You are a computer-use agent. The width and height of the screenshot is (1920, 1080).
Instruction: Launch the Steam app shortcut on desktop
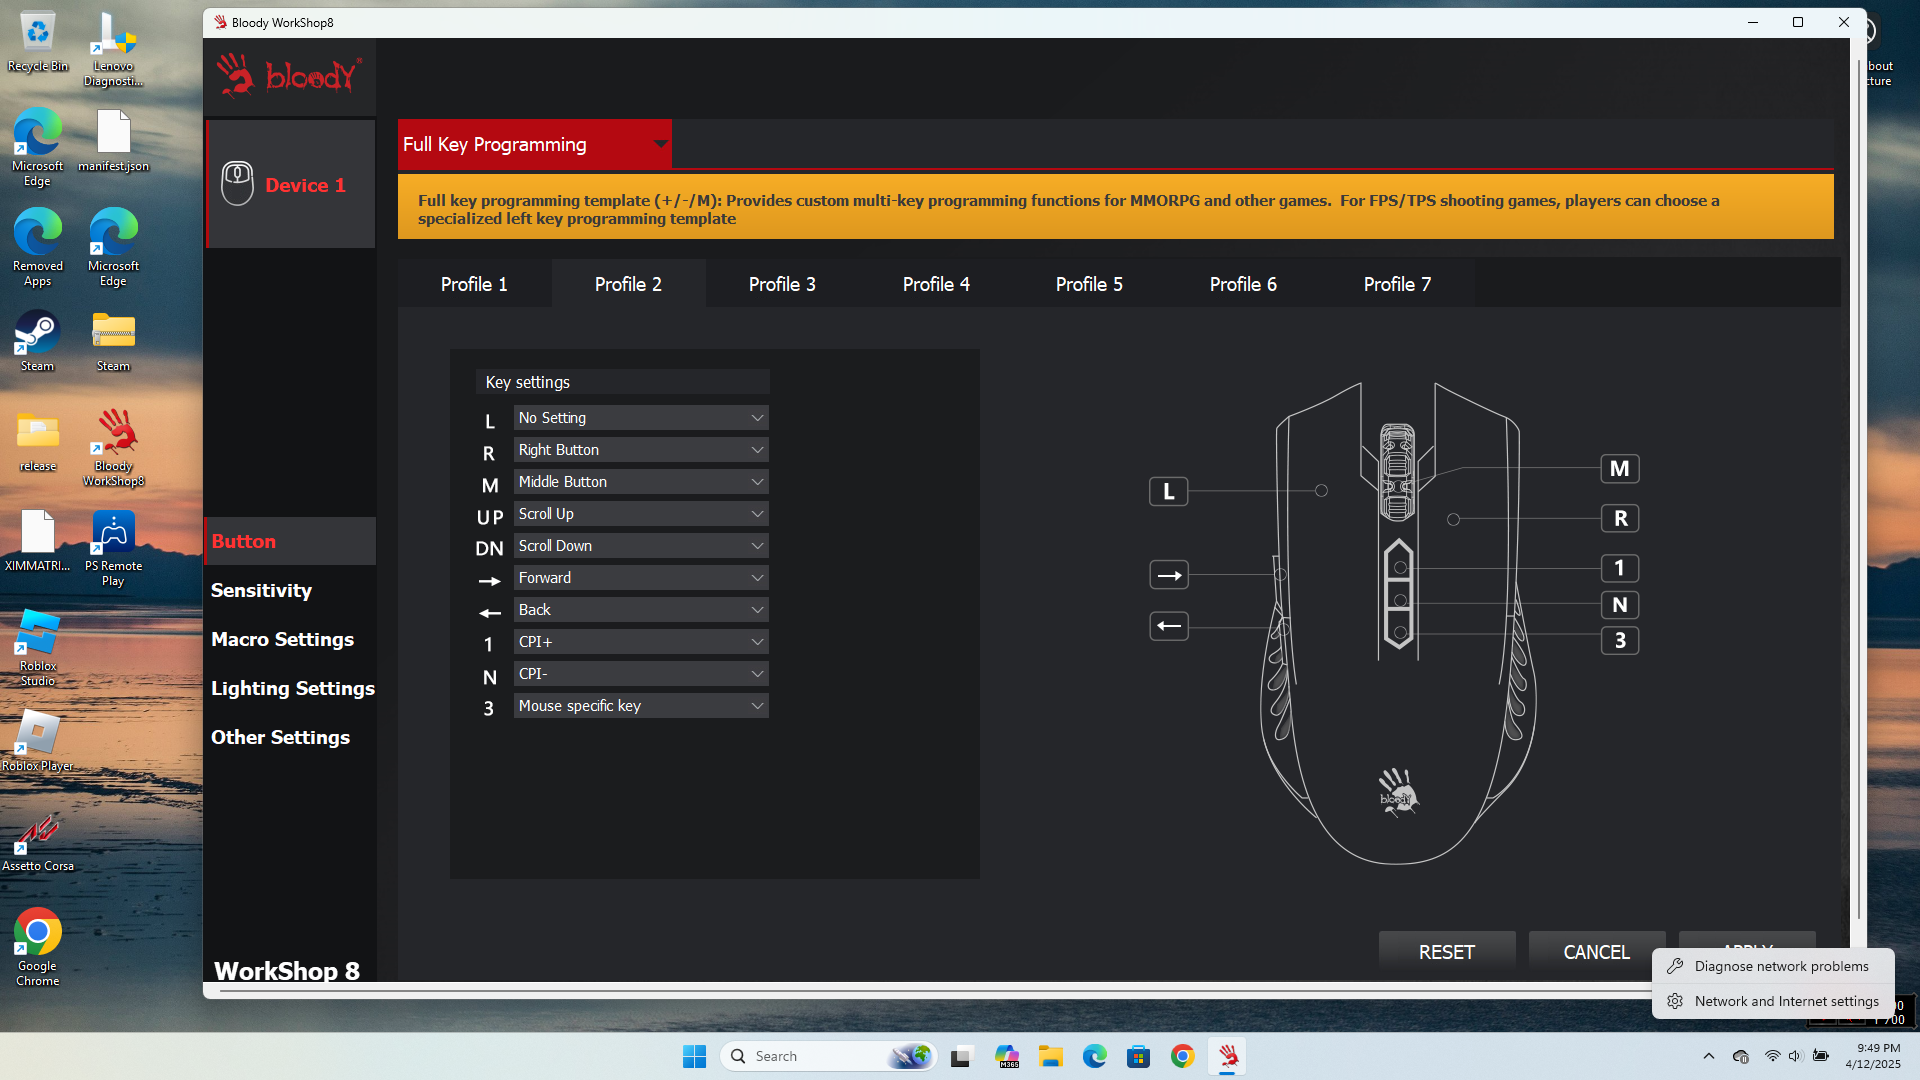click(x=38, y=341)
